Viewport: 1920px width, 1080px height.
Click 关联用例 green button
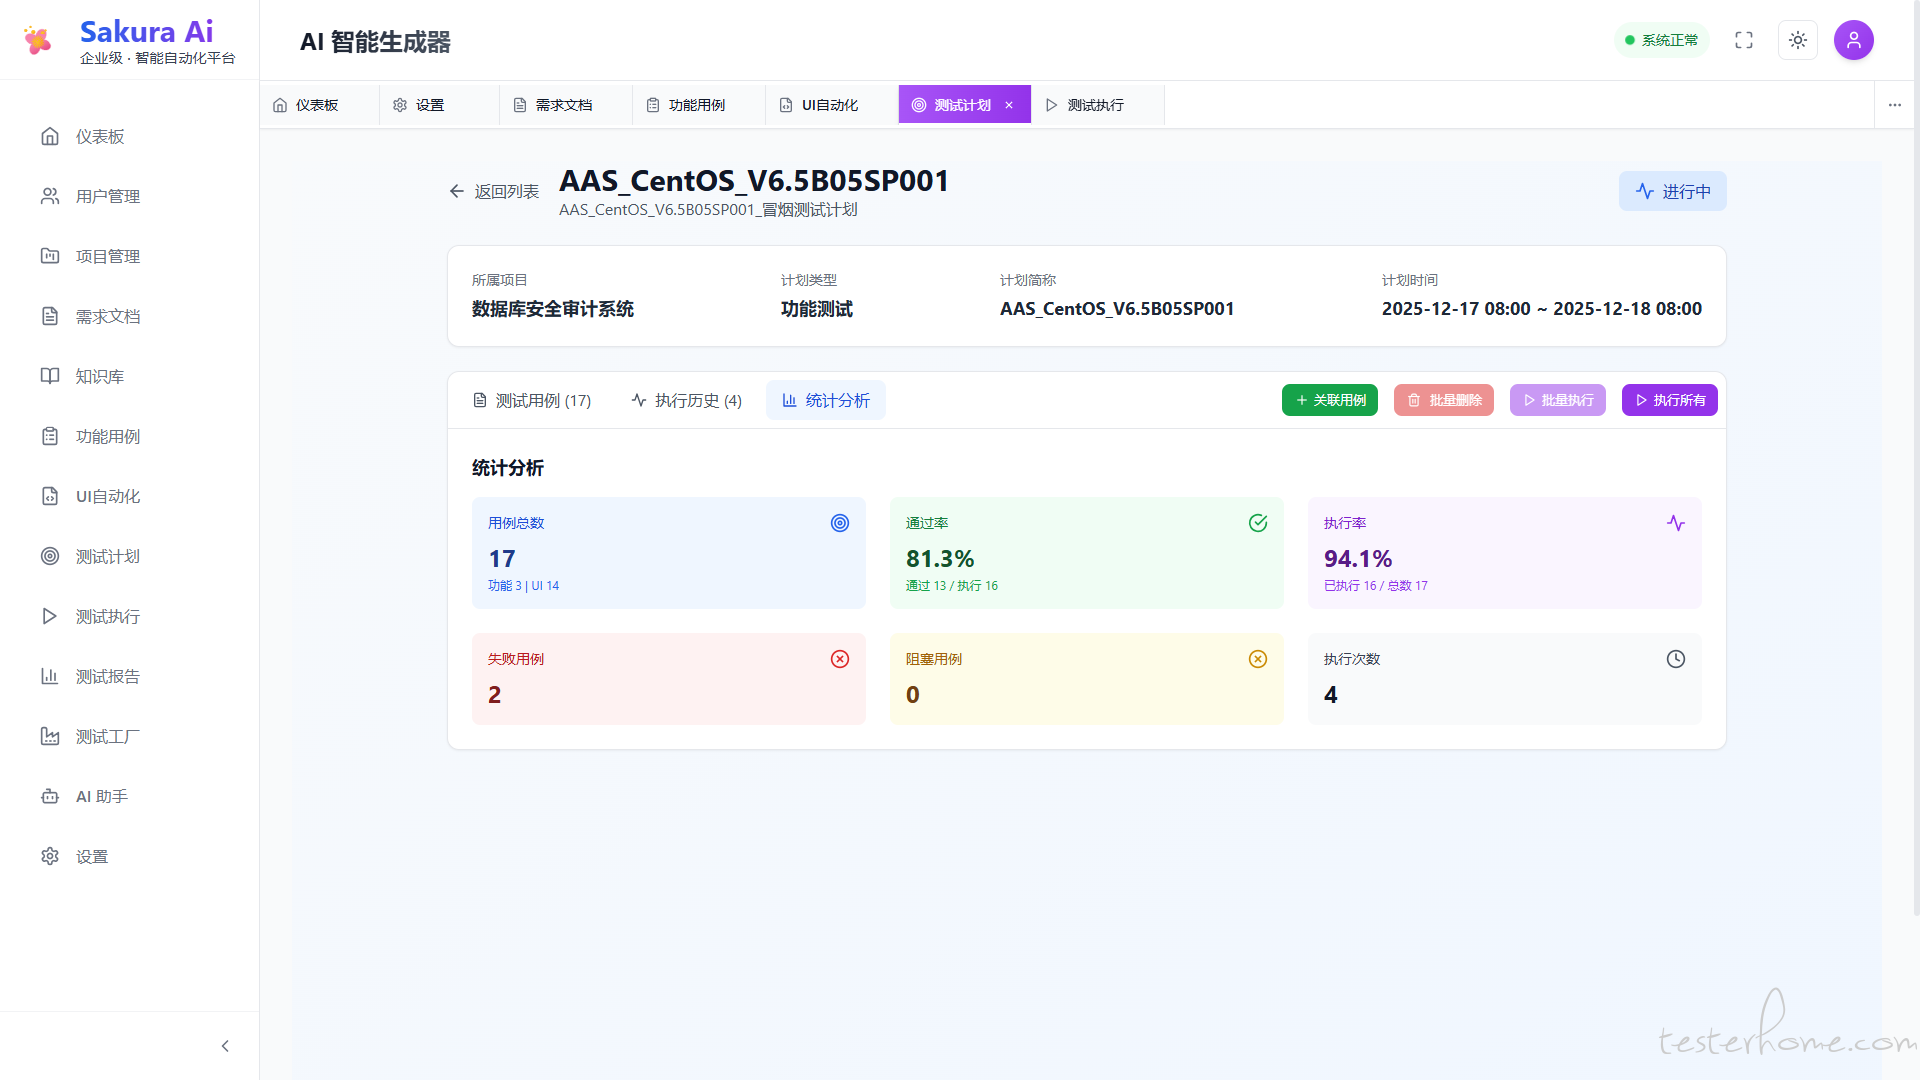tap(1330, 400)
